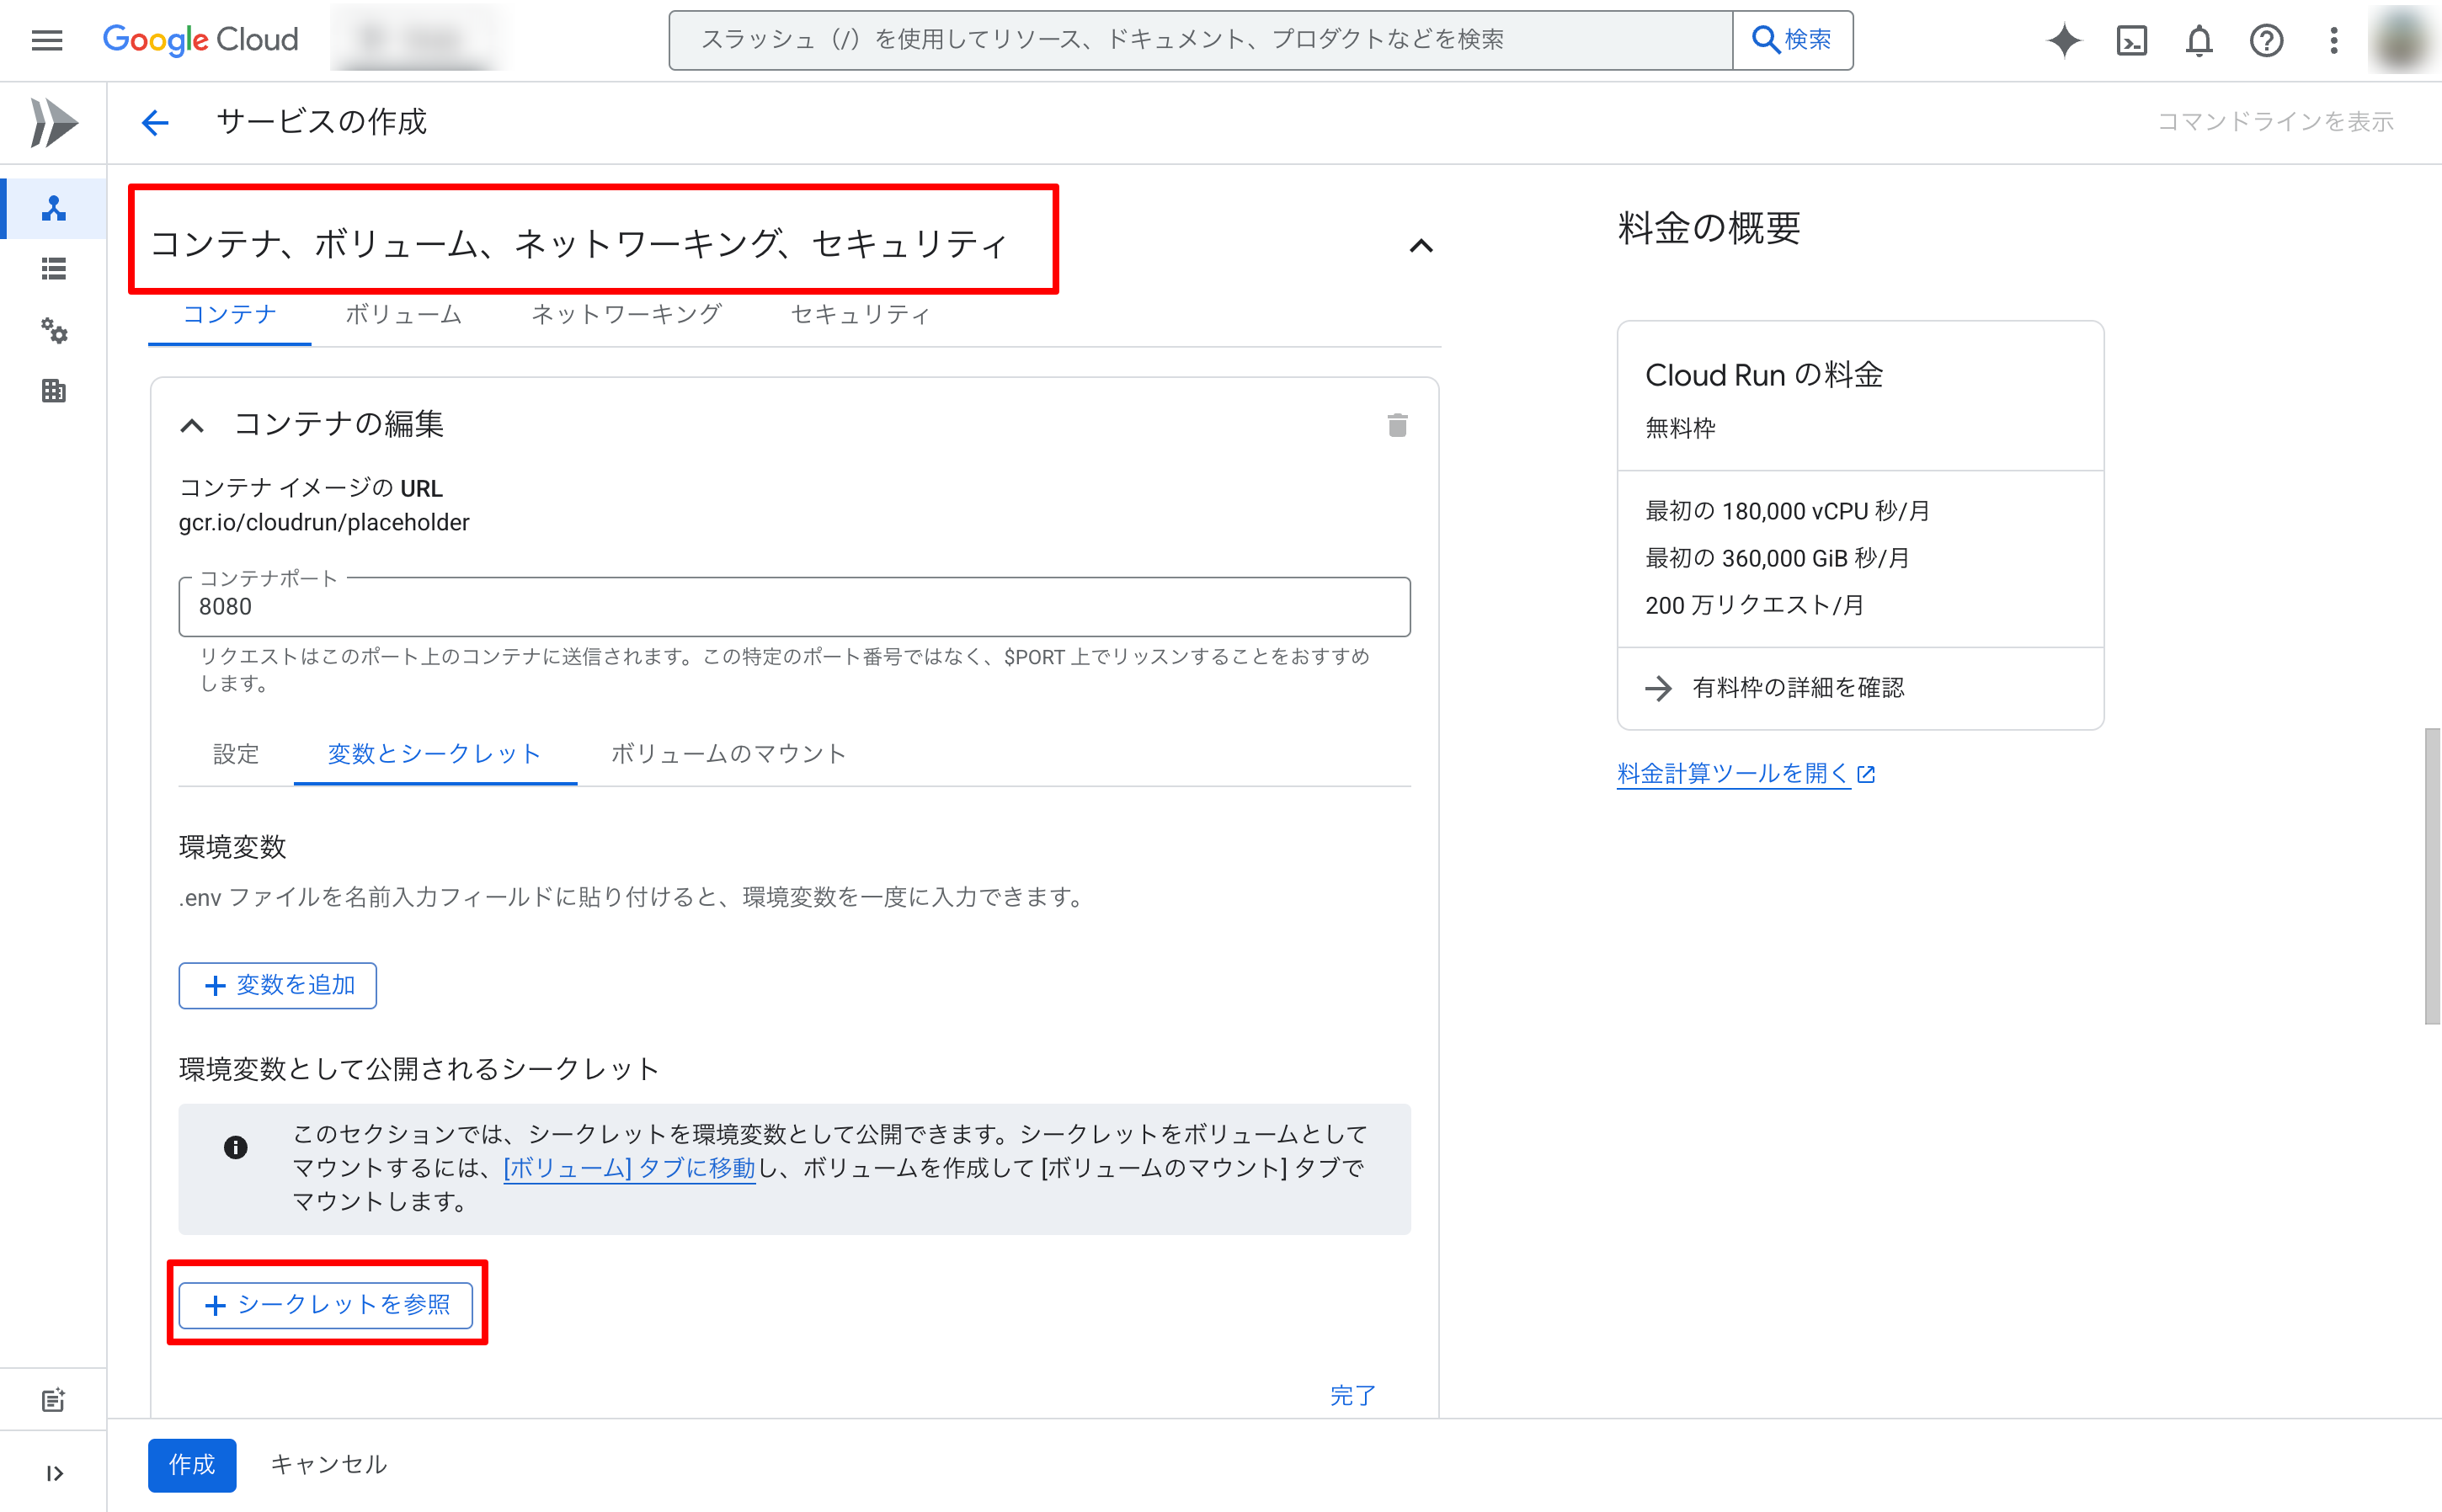Switch to the セキュリティ tab
Image resolution: width=2442 pixels, height=1512 pixels.
click(x=860, y=315)
